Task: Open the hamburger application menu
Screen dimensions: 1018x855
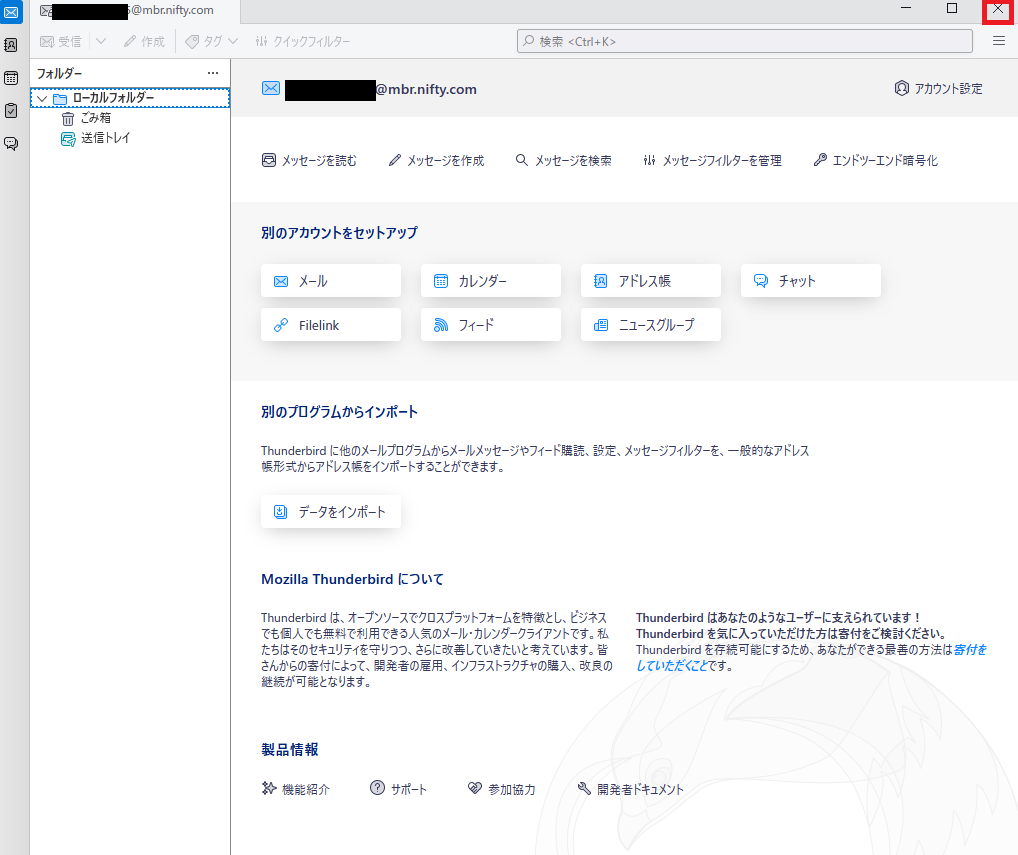Action: [998, 41]
